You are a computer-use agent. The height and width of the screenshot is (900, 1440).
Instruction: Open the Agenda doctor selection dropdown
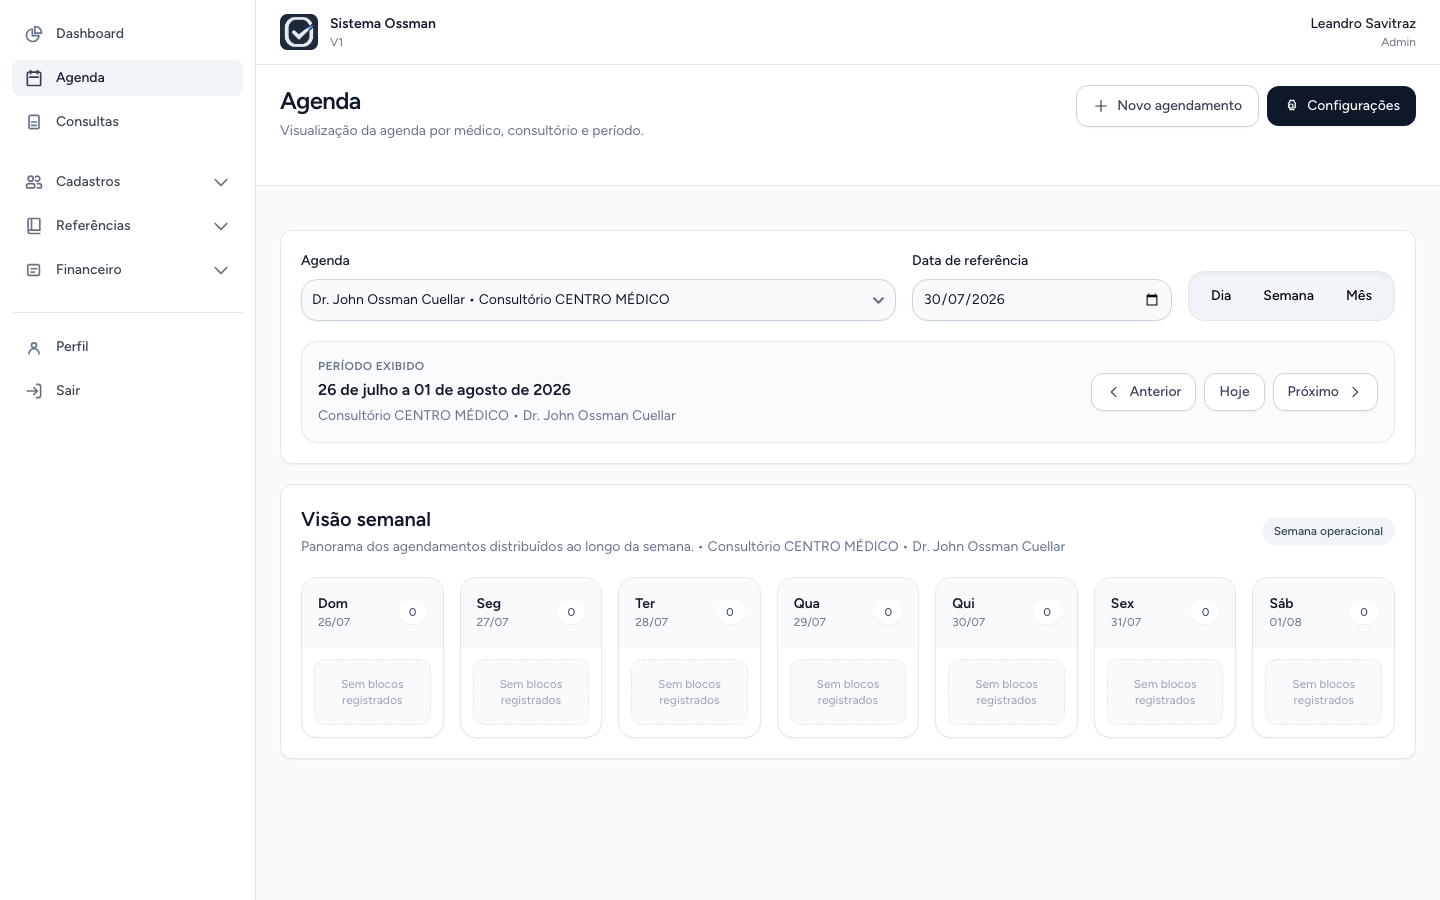pos(598,300)
